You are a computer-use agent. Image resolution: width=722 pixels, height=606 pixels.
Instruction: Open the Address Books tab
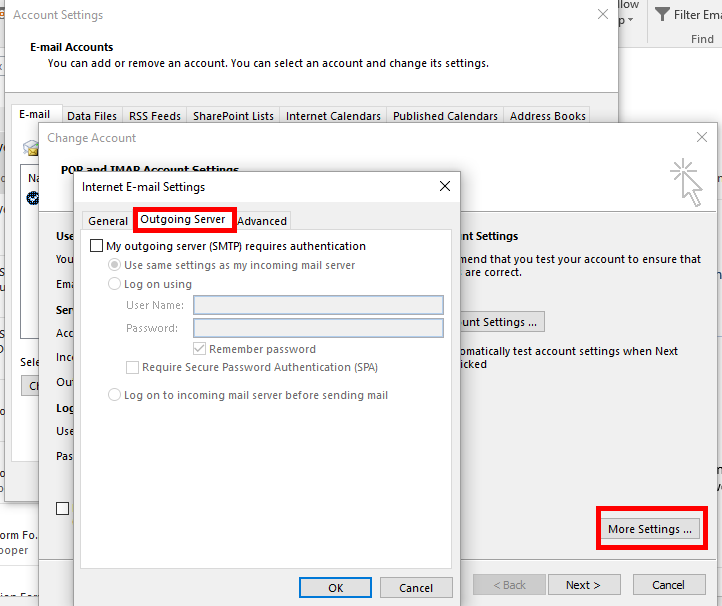click(547, 116)
